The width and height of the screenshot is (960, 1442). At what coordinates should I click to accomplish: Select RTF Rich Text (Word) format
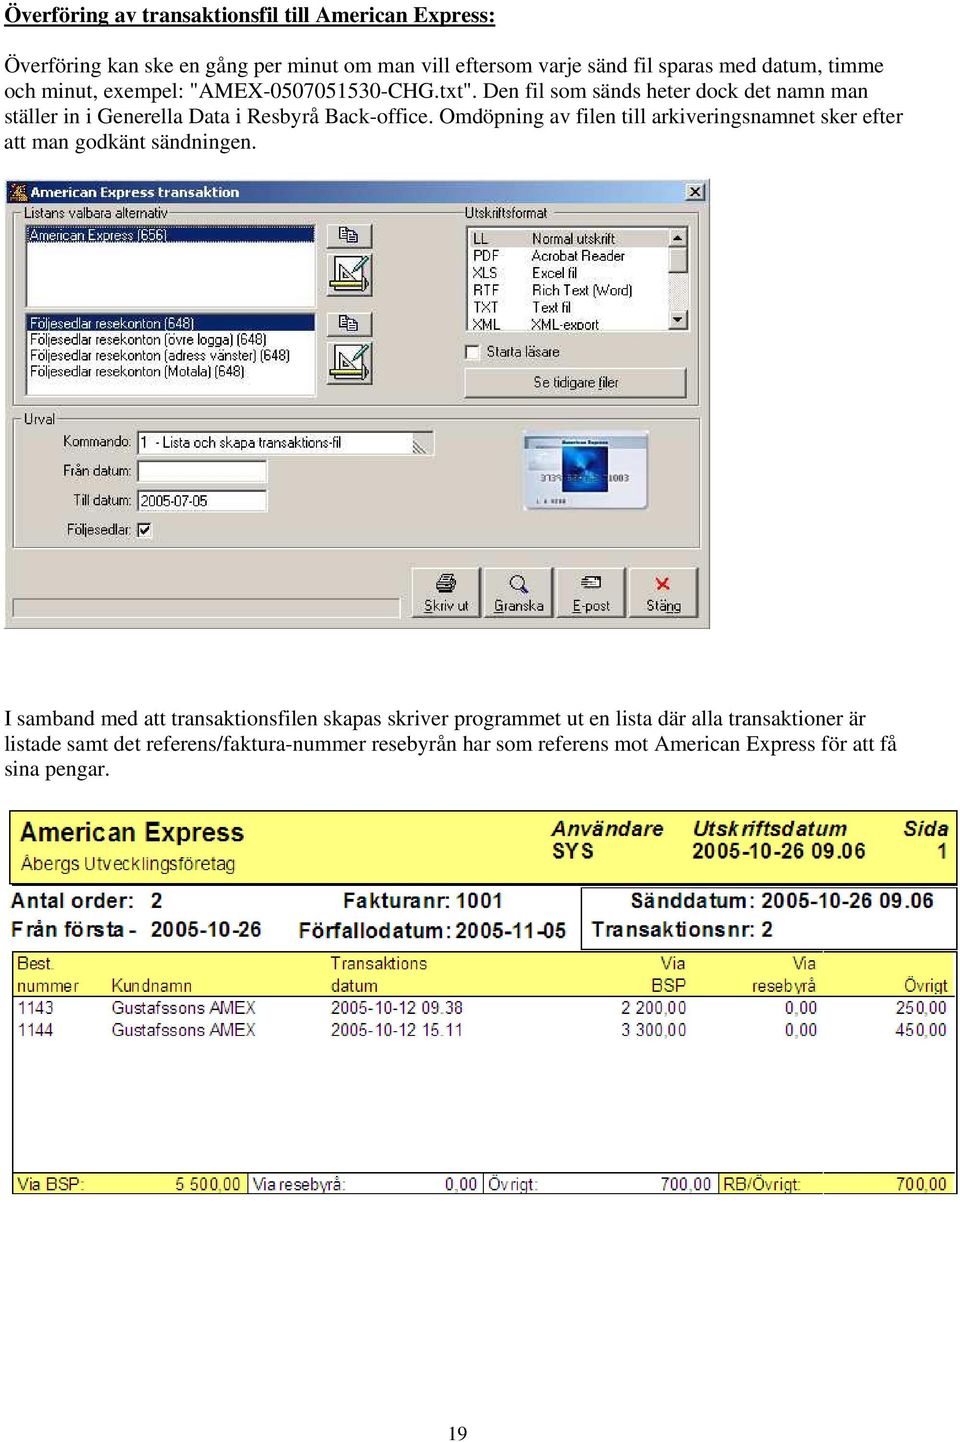coord(567,290)
